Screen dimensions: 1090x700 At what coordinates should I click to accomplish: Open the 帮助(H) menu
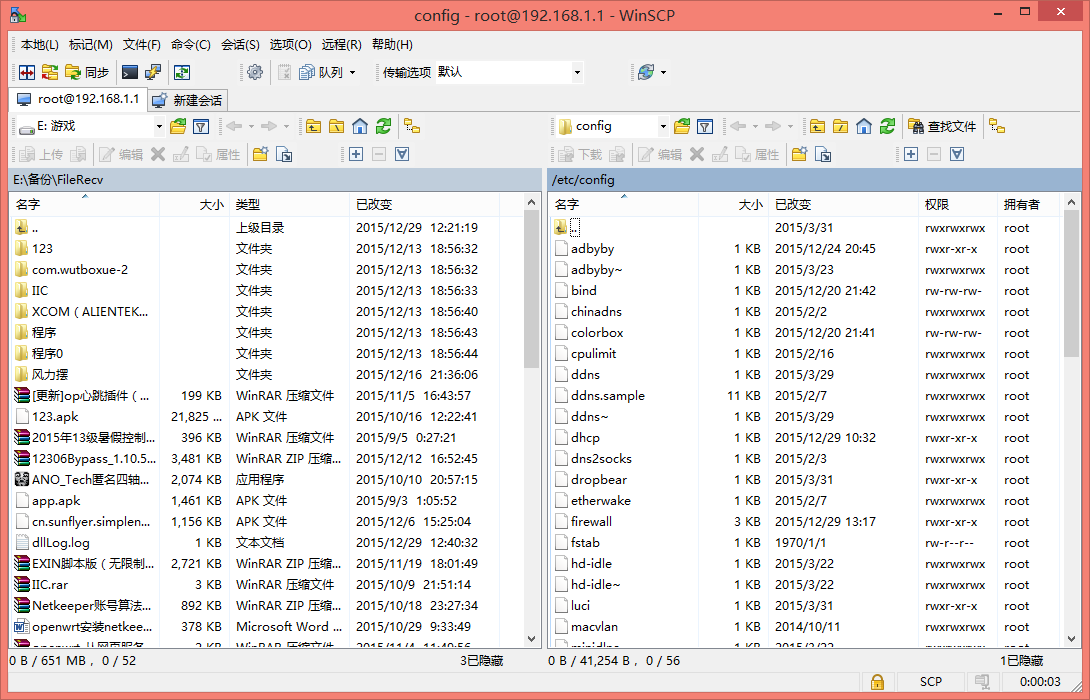pos(392,44)
